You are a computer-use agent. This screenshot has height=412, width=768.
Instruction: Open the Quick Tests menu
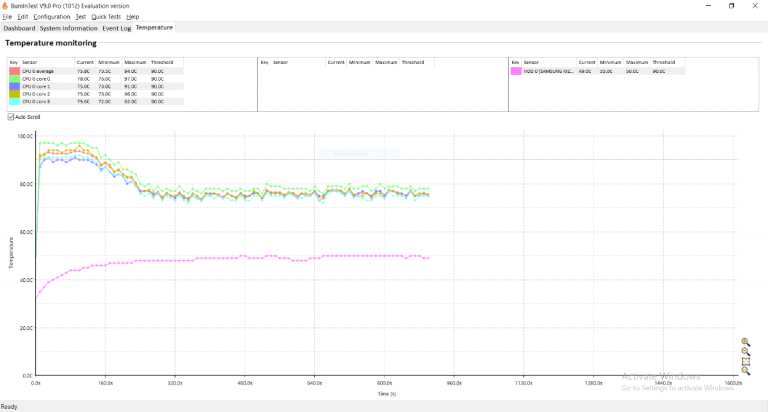click(x=104, y=17)
